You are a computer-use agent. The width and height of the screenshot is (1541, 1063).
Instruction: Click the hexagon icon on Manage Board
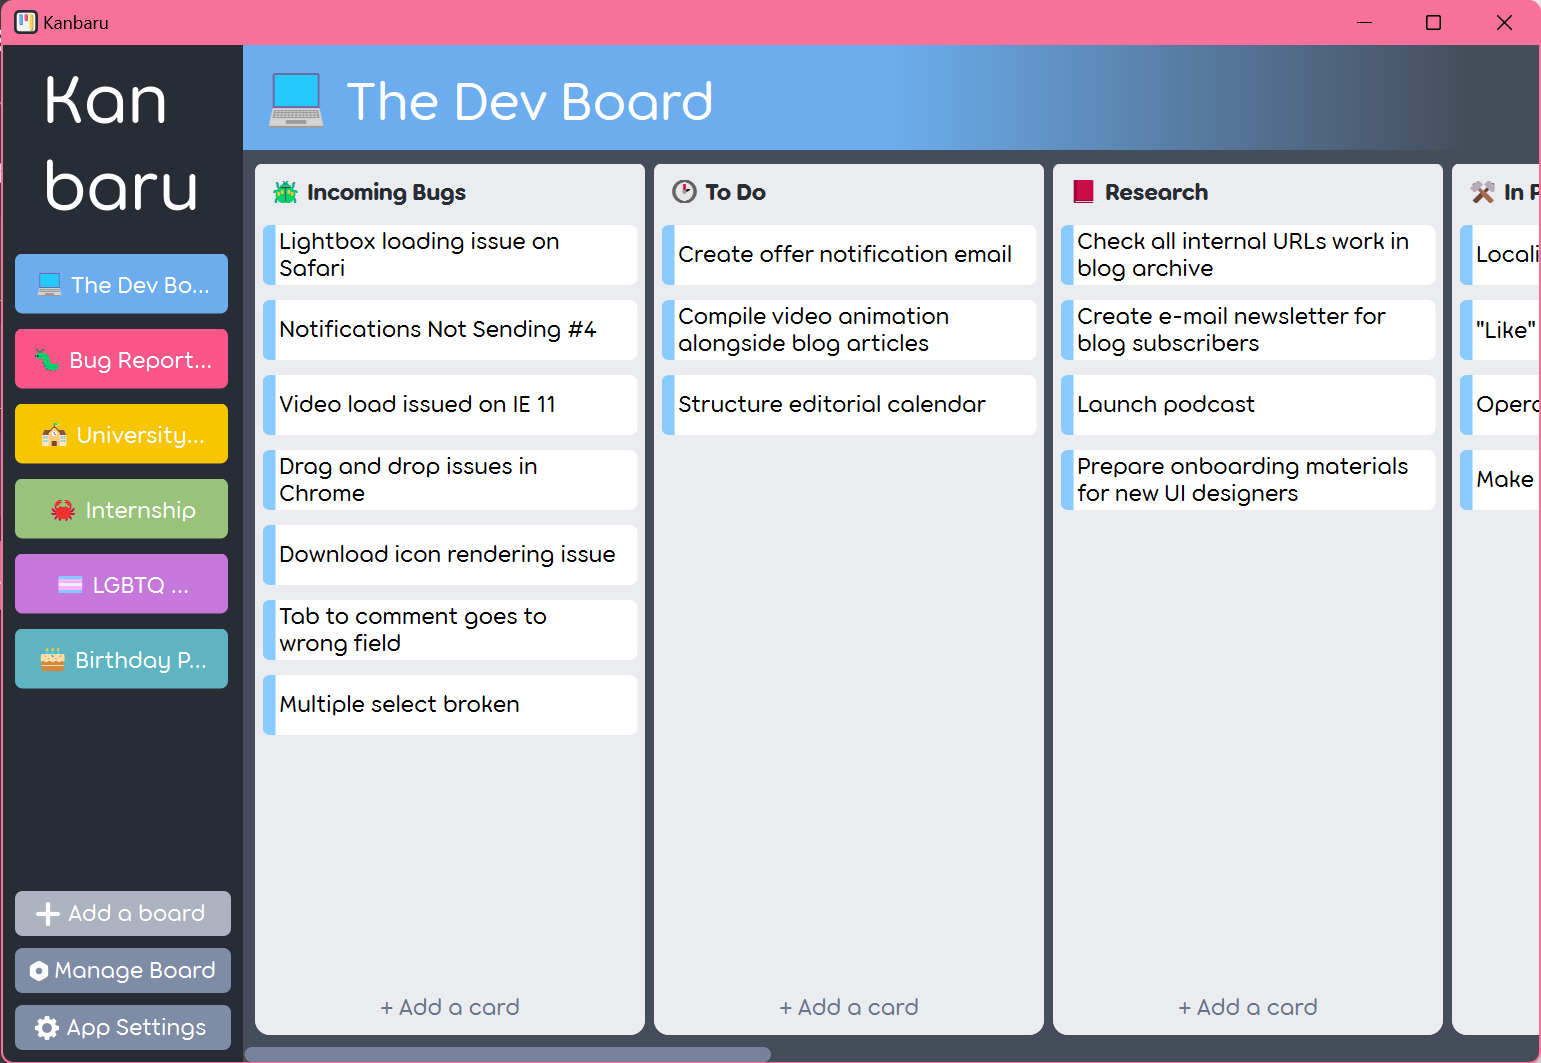[39, 971]
